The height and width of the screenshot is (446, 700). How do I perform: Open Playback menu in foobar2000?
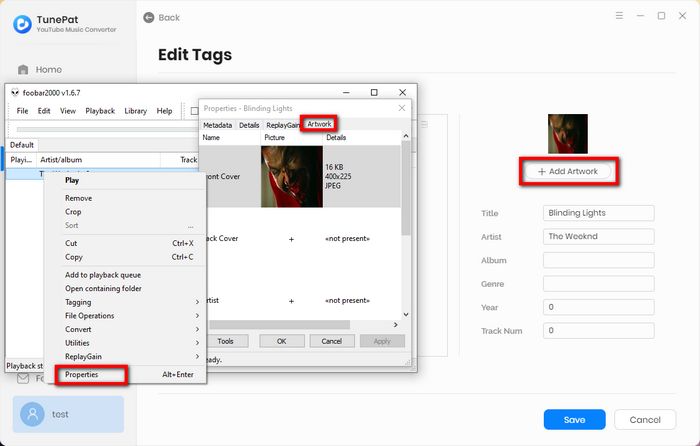pos(100,111)
